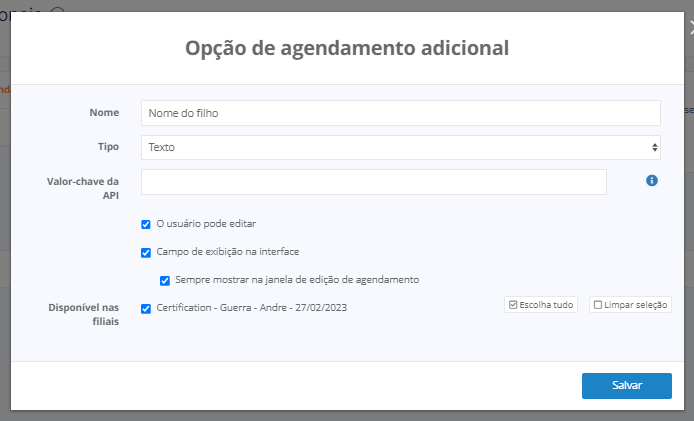Uncheck the Certification - Guerra - Andre branch

coord(146,308)
